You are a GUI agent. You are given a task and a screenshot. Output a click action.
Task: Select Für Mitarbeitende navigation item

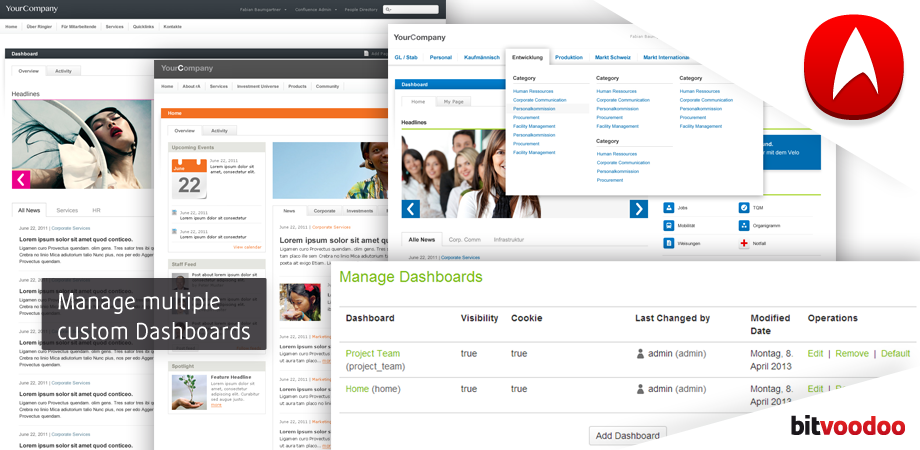79,27
